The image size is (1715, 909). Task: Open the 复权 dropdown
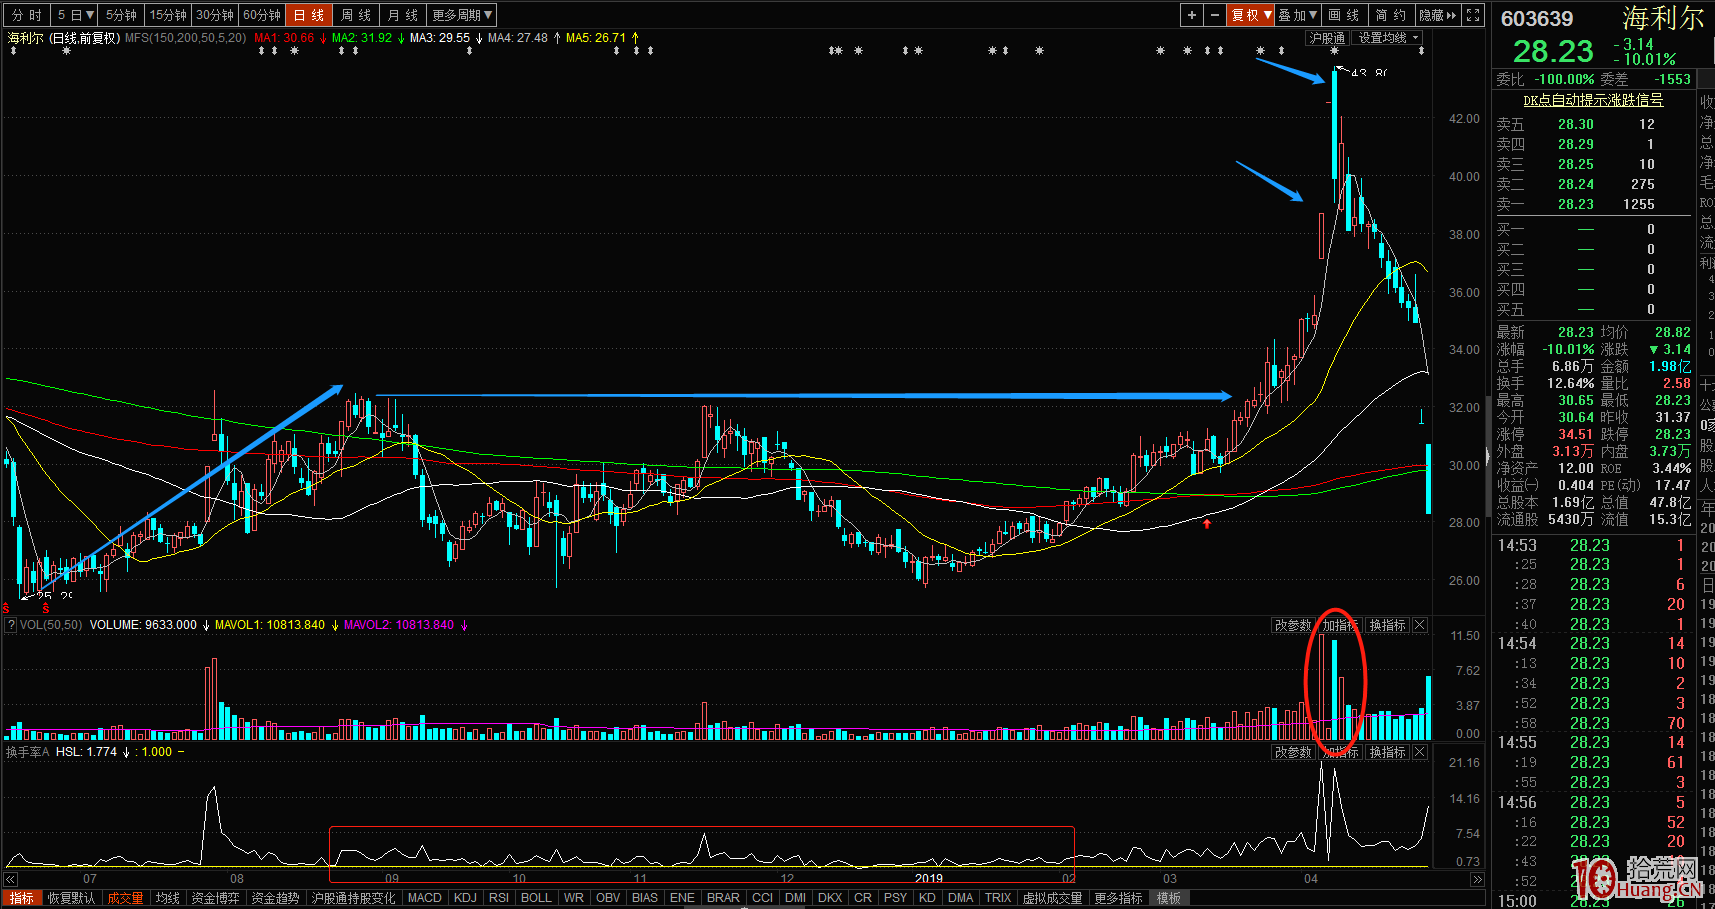tap(1251, 15)
